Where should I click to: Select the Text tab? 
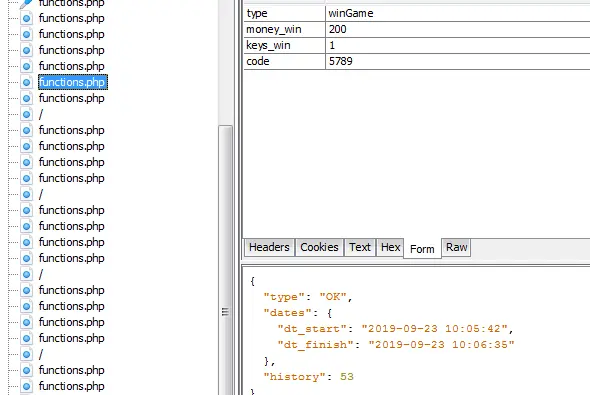tap(360, 247)
